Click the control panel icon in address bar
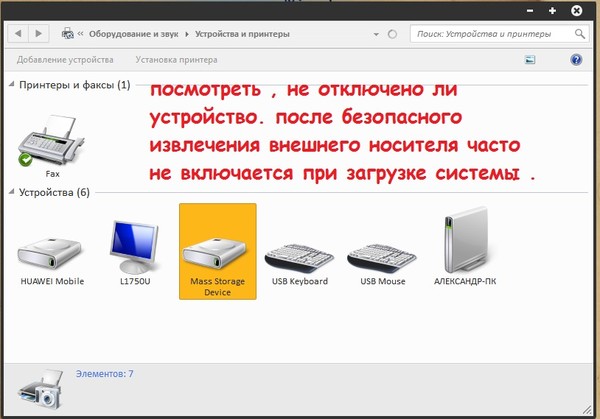This screenshot has width=600, height=419. (67, 34)
